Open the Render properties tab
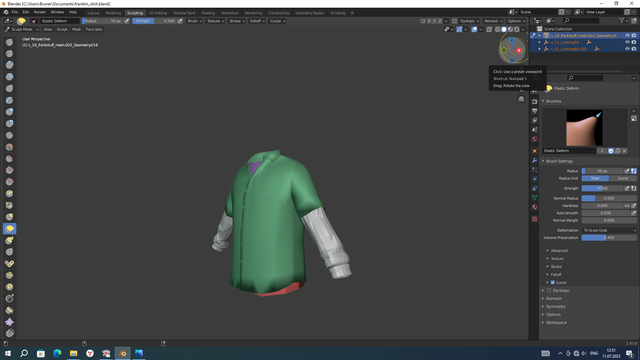 tap(534, 102)
